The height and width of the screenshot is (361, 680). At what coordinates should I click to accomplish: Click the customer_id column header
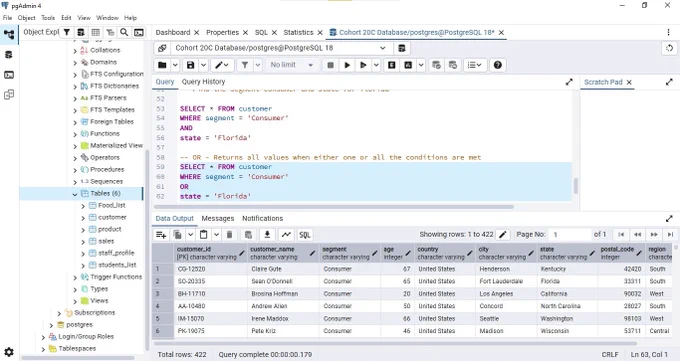click(x=210, y=253)
